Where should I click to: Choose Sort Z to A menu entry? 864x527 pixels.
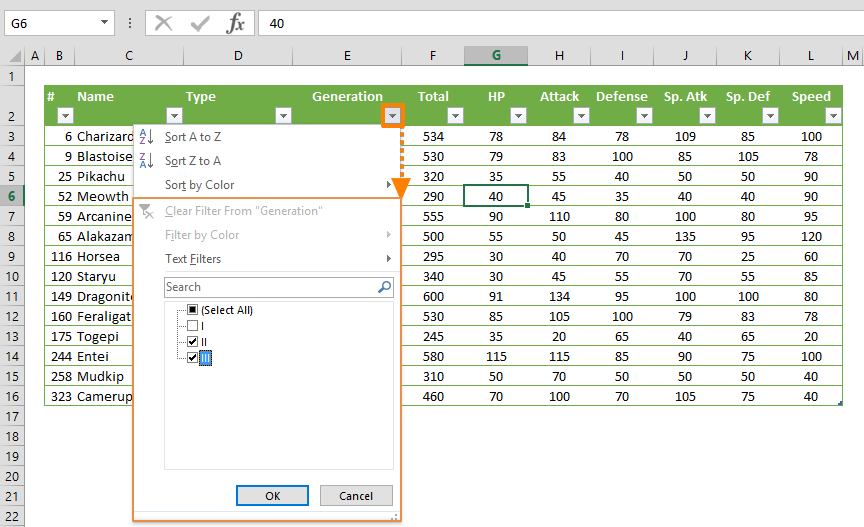pyautogui.click(x=267, y=161)
